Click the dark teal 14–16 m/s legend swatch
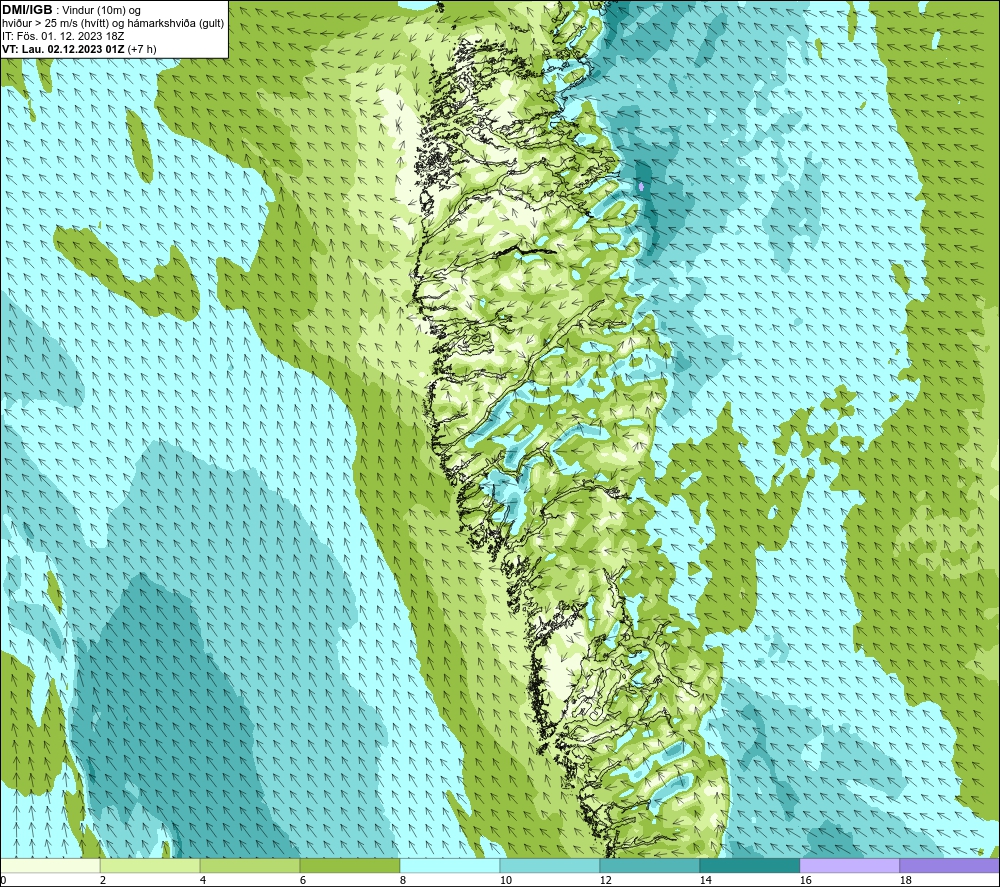Screen dimensions: 1000x887 point(749,865)
